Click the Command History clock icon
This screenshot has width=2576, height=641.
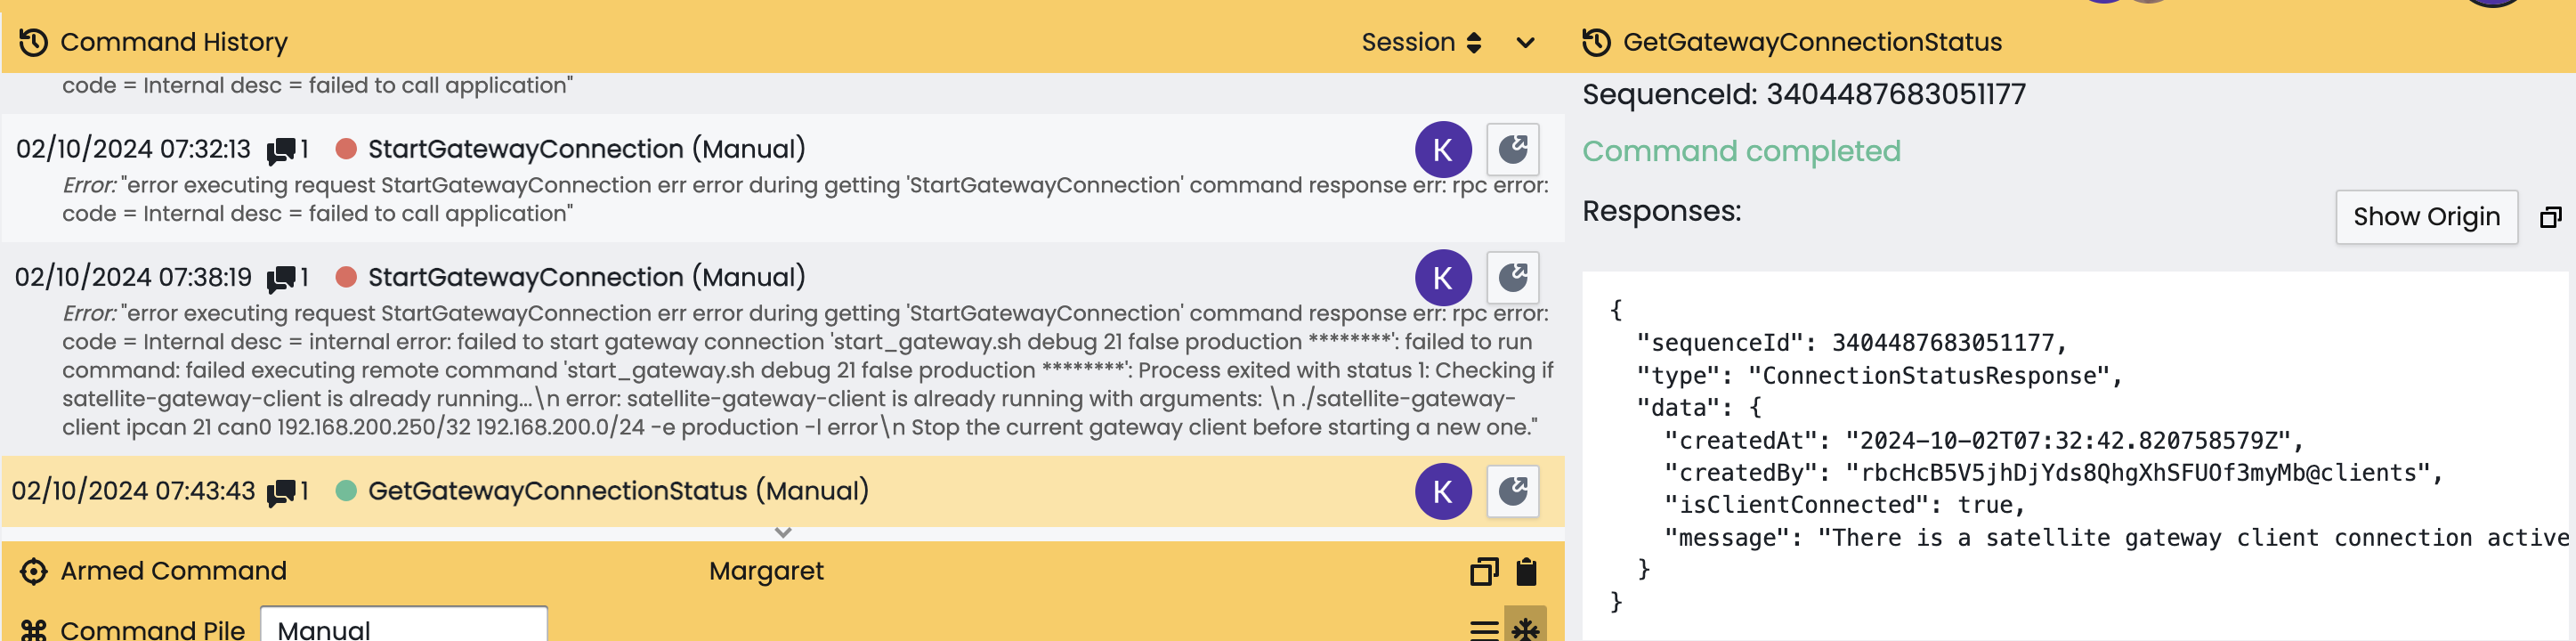[33, 42]
